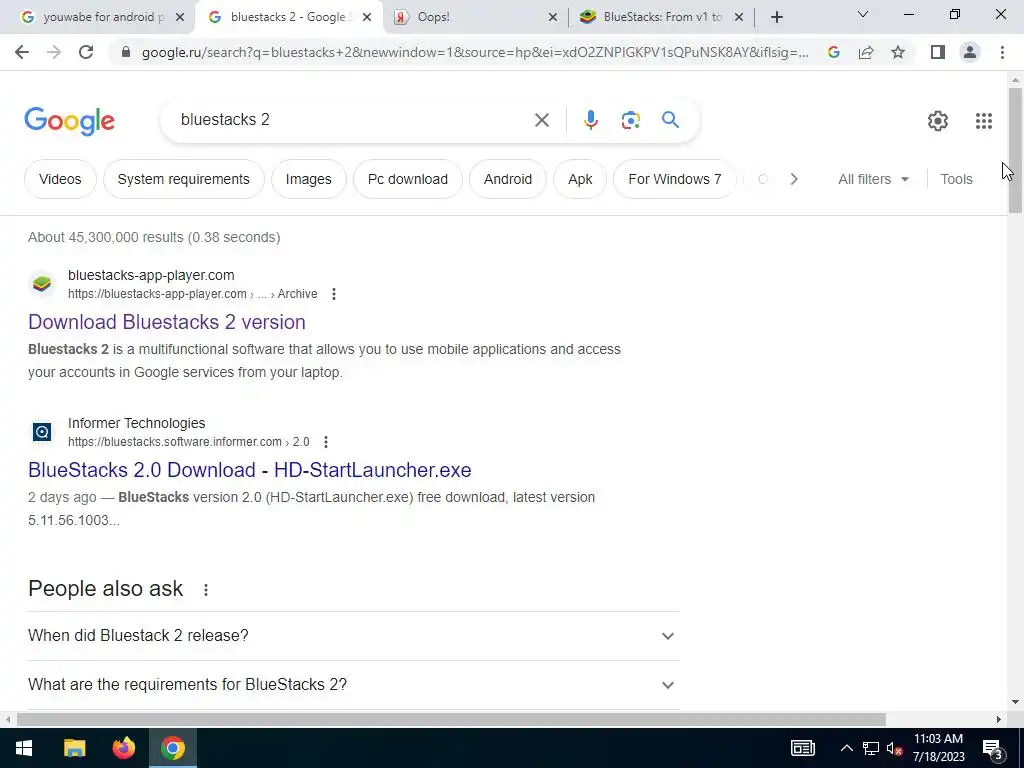Expand requirements for BlueStacks 2 question
Image resolution: width=1024 pixels, height=768 pixels.
click(x=353, y=684)
